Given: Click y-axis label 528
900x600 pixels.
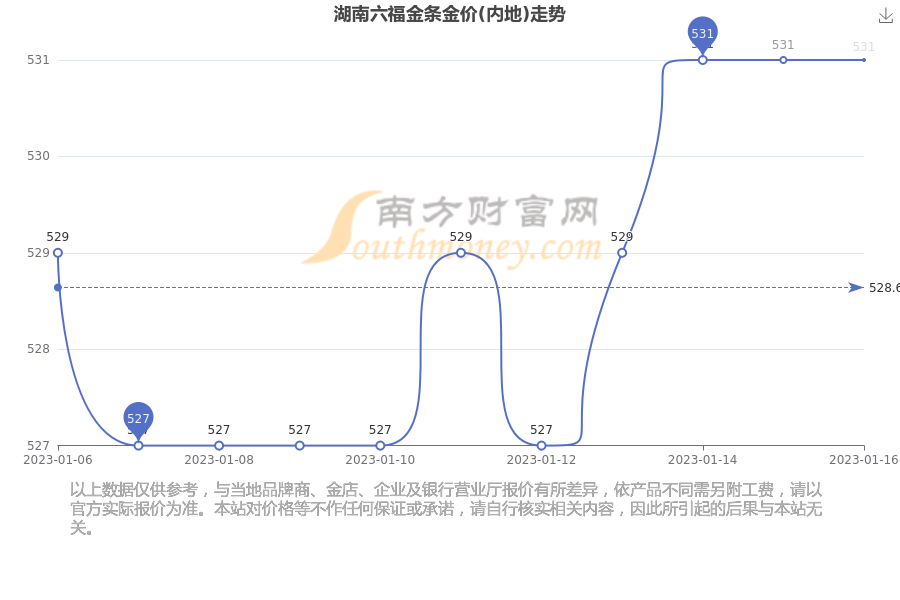Looking at the screenshot, I should [38, 349].
